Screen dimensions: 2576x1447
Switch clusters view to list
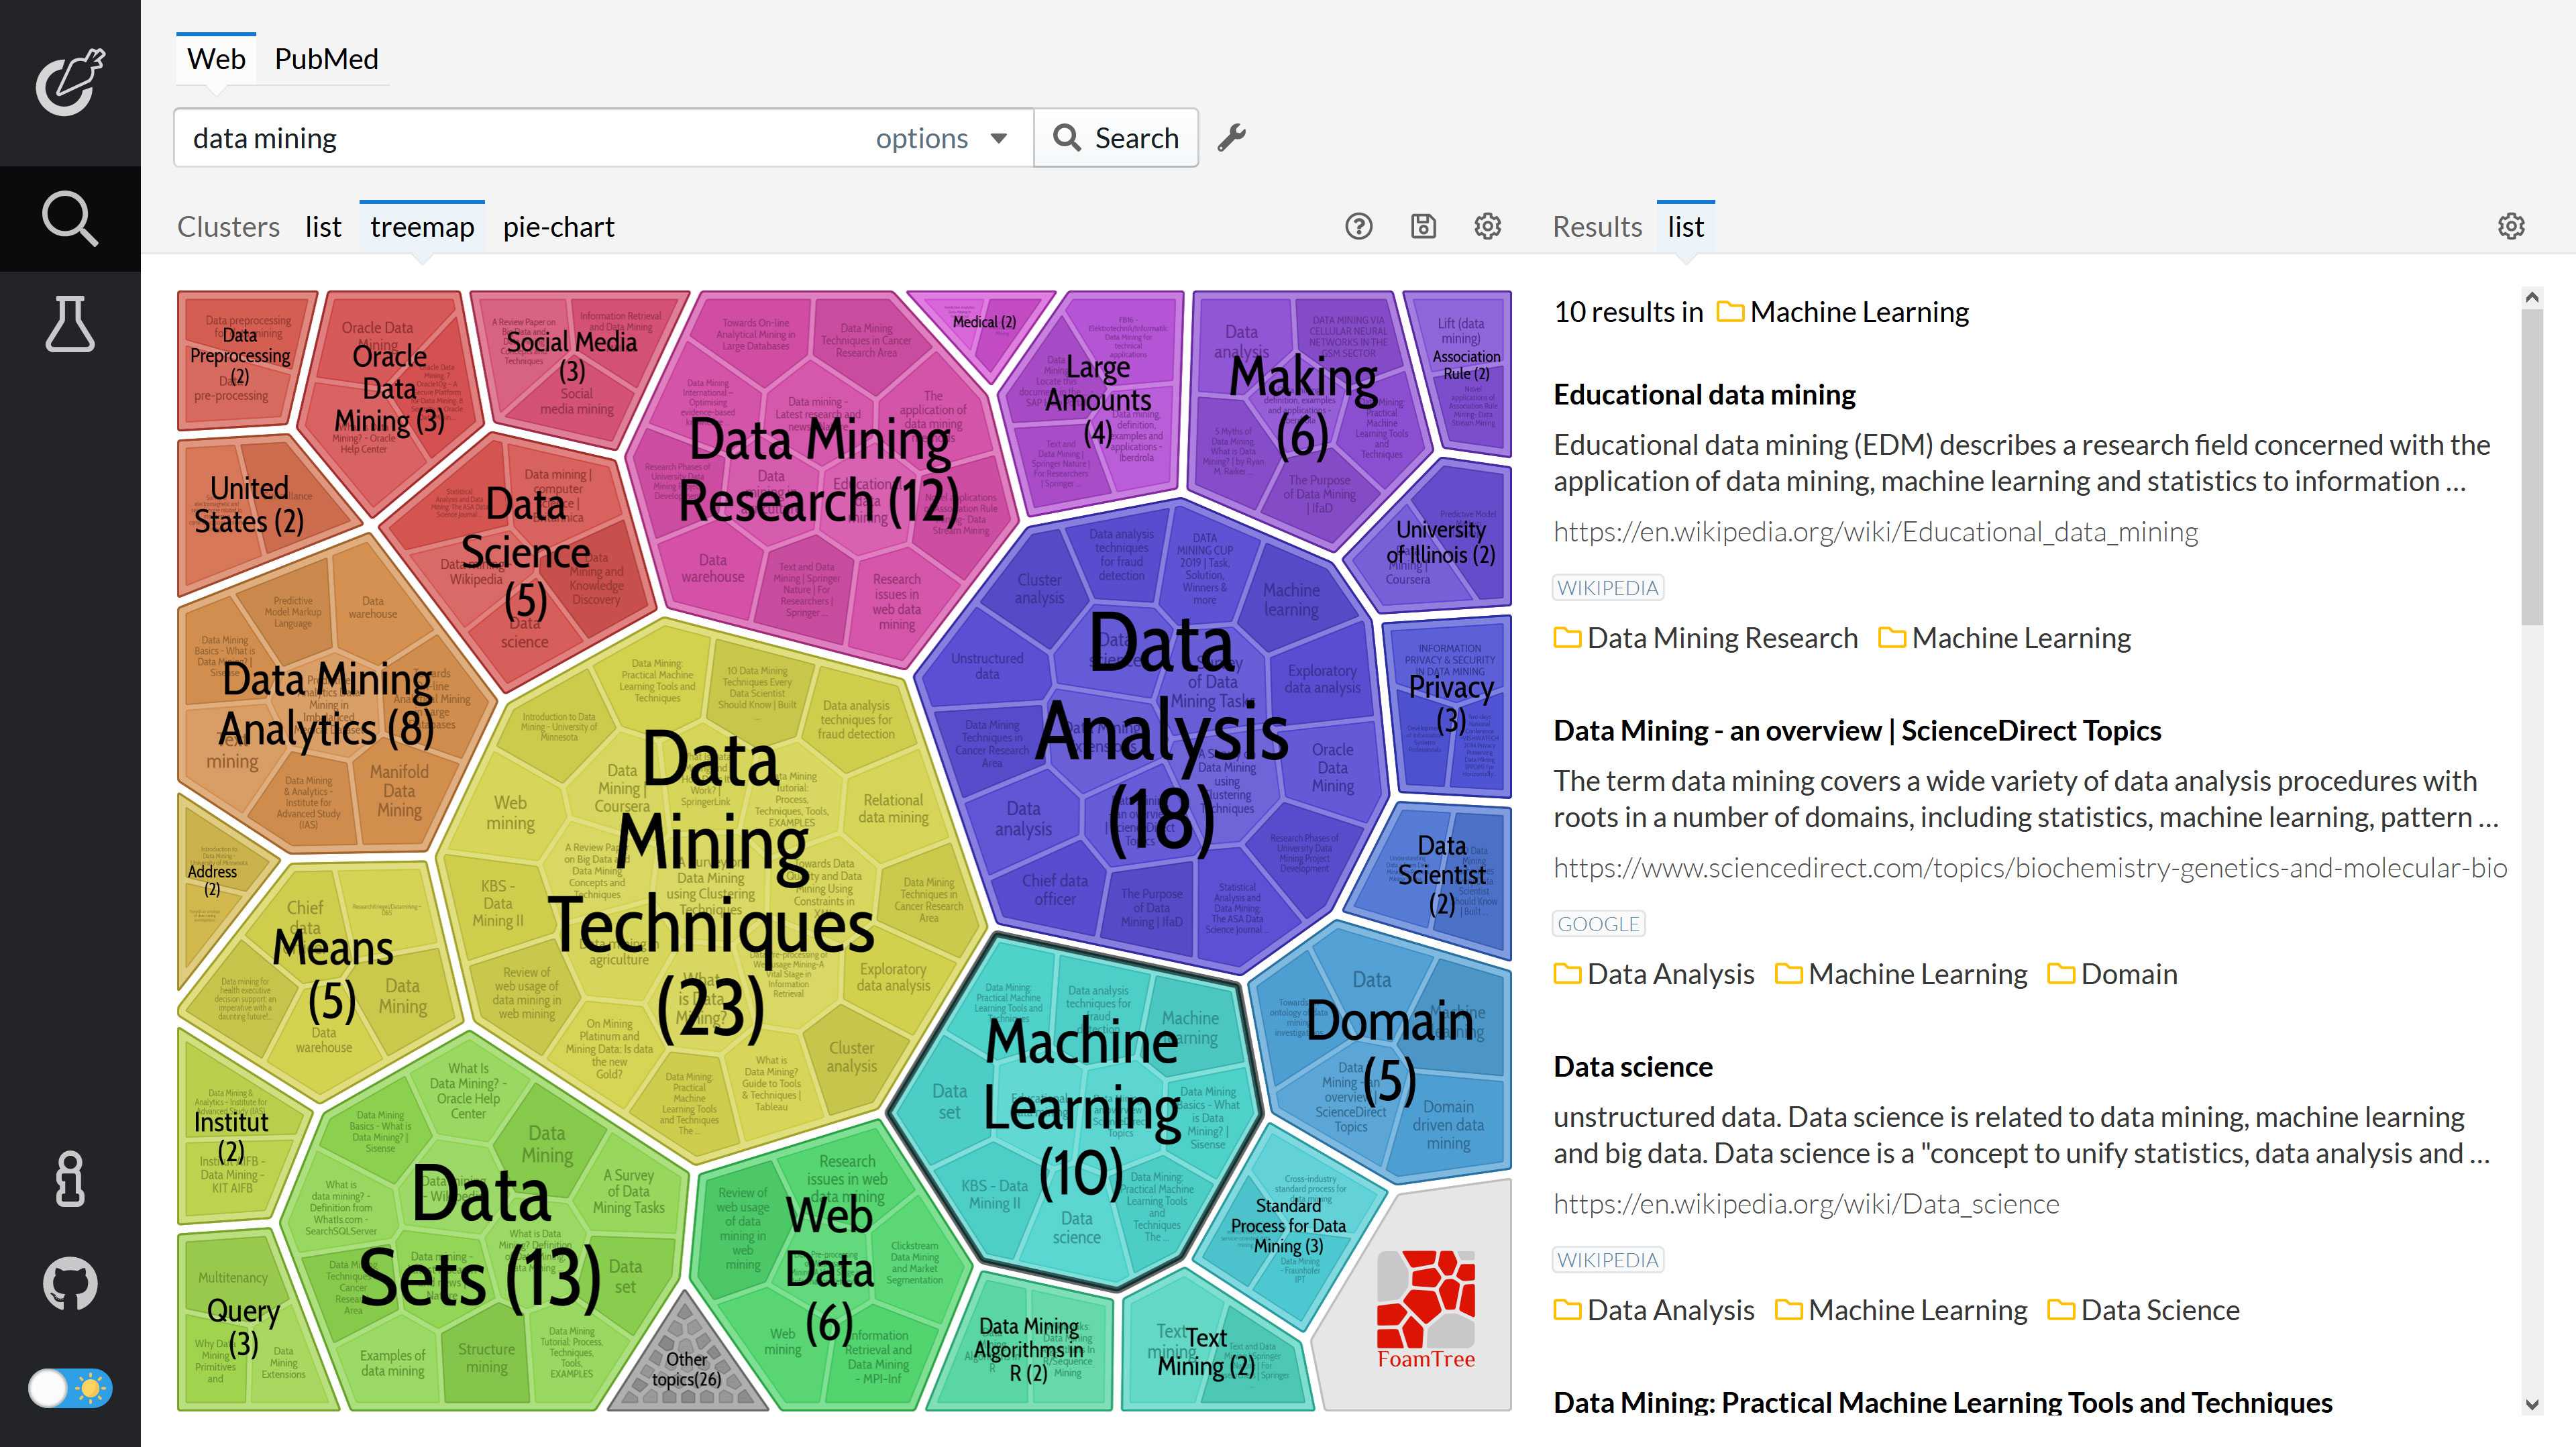[x=323, y=227]
